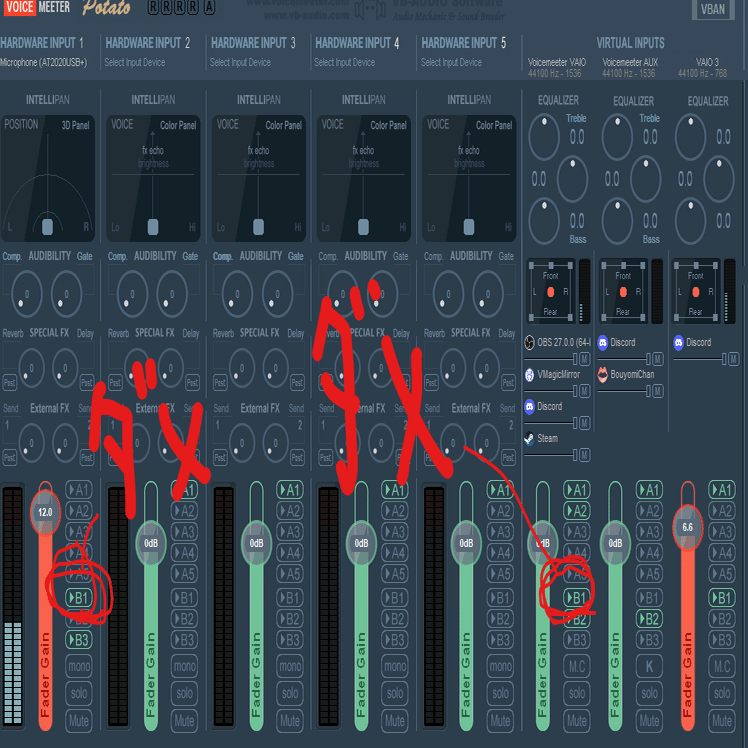Mute BouyomiChan with its M button

click(658, 391)
